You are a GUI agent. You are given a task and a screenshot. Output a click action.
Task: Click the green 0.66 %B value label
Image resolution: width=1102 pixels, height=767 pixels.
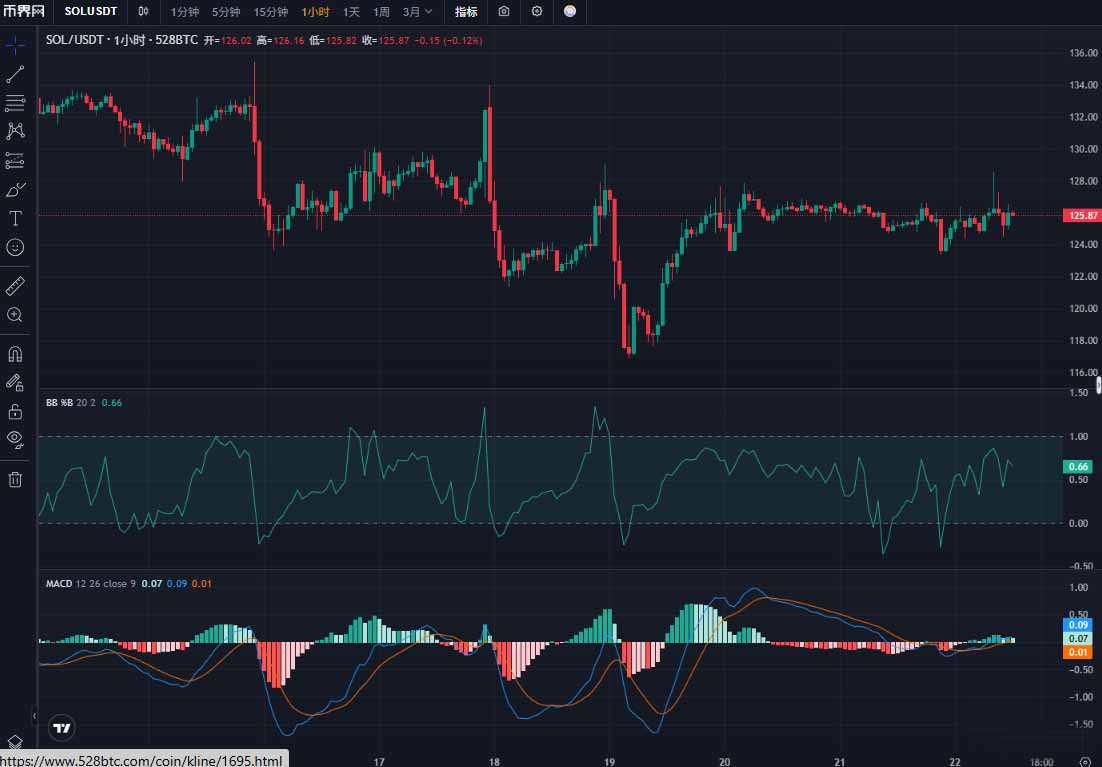click(1078, 467)
